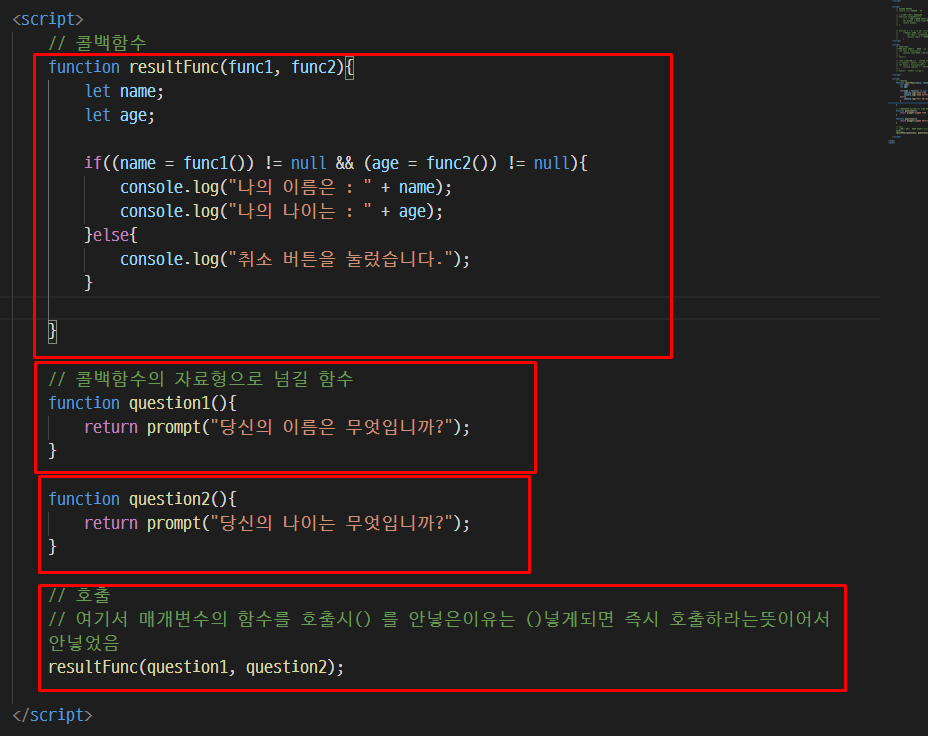928x736 pixels.
Task: Click the '// 호출' comment line
Action: click(79, 595)
